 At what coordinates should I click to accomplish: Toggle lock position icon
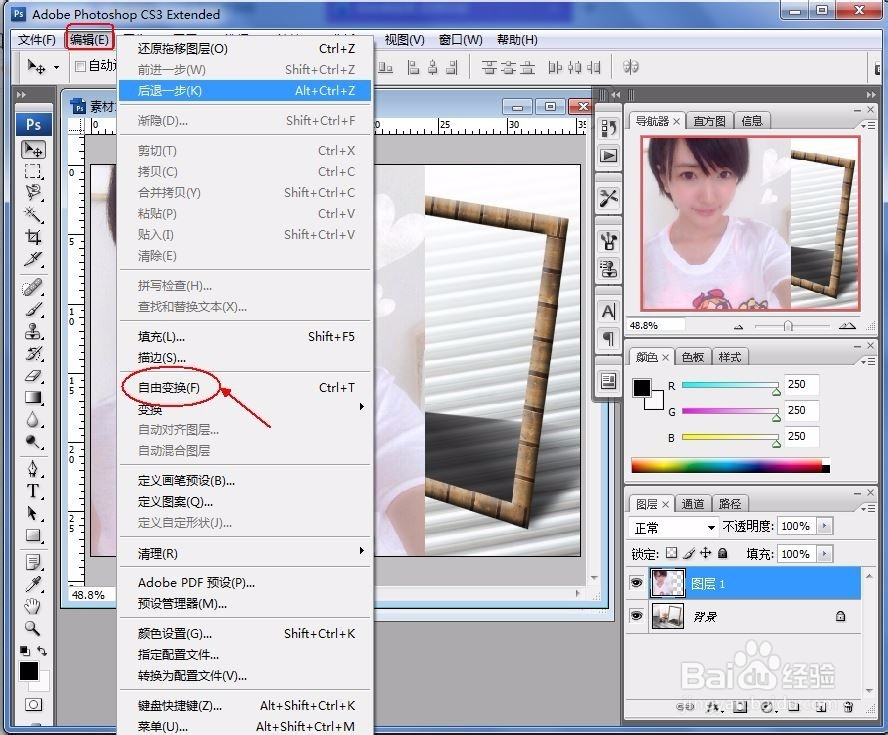pyautogui.click(x=706, y=553)
